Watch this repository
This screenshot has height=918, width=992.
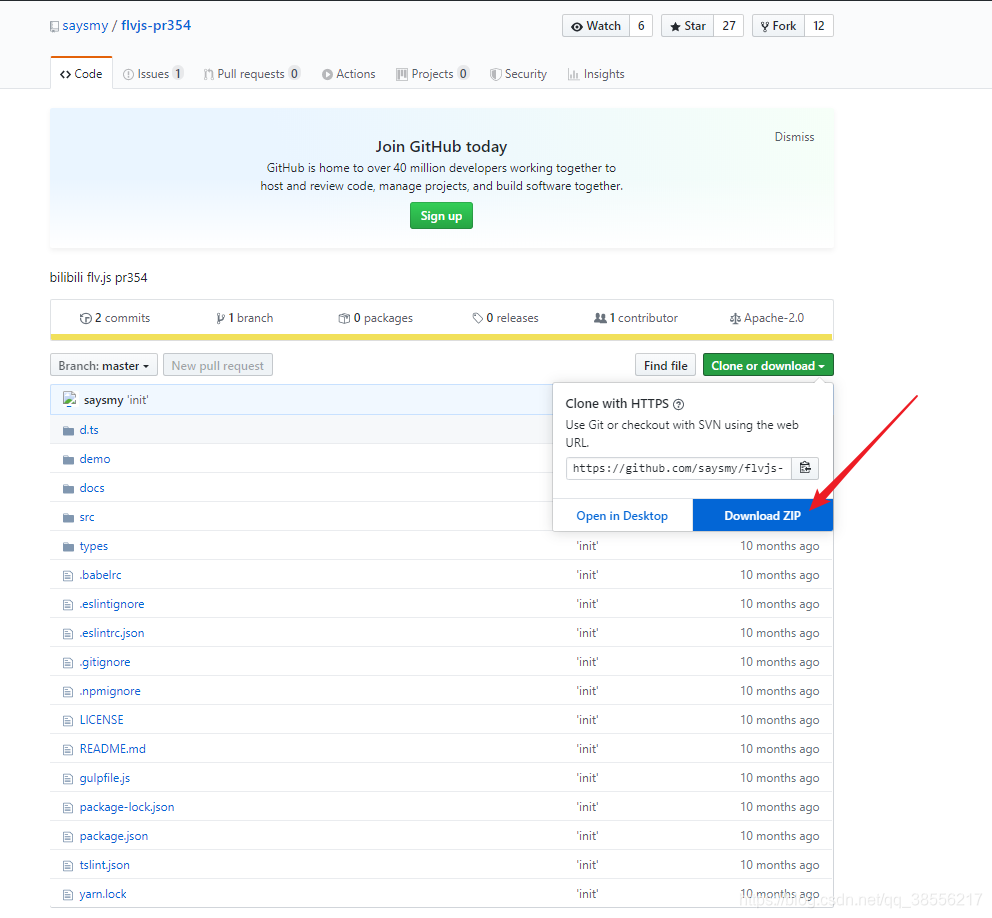point(595,26)
